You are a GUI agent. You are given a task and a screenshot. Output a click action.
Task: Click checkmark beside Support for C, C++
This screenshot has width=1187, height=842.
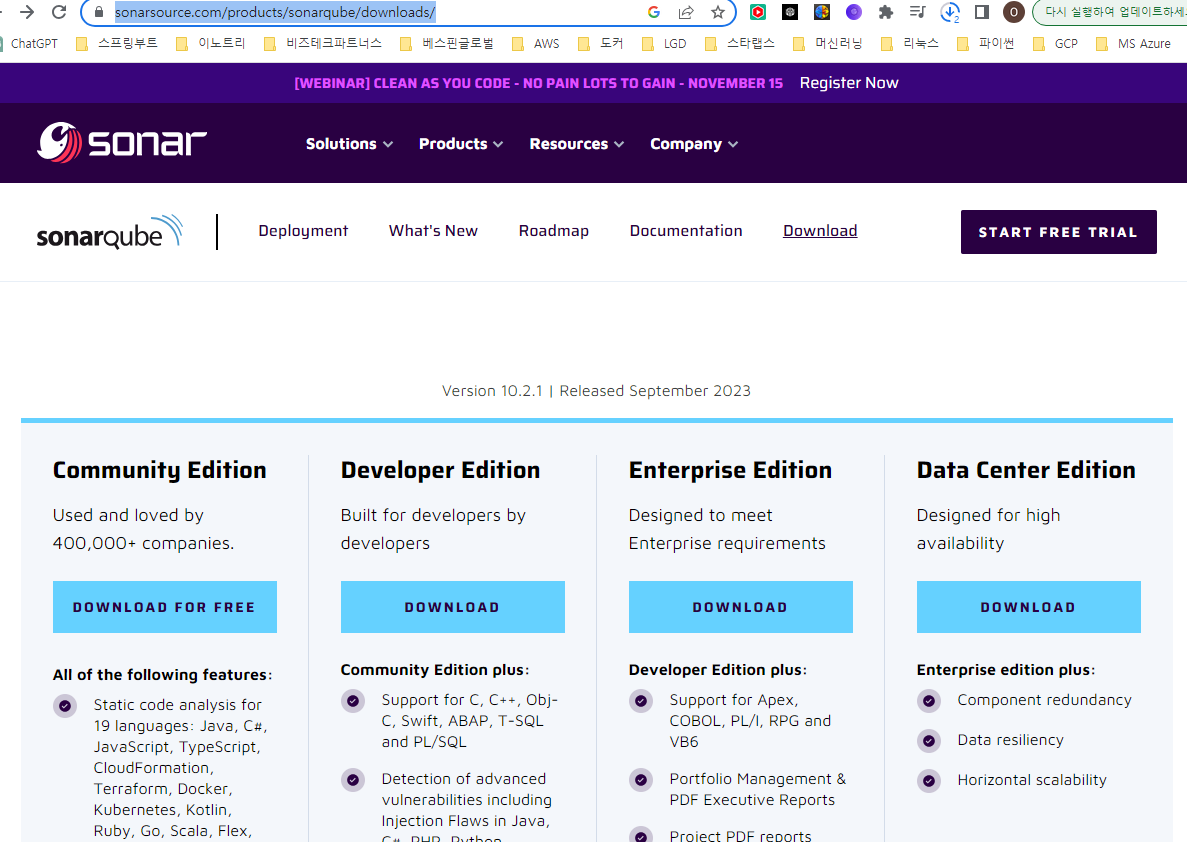[x=353, y=700]
